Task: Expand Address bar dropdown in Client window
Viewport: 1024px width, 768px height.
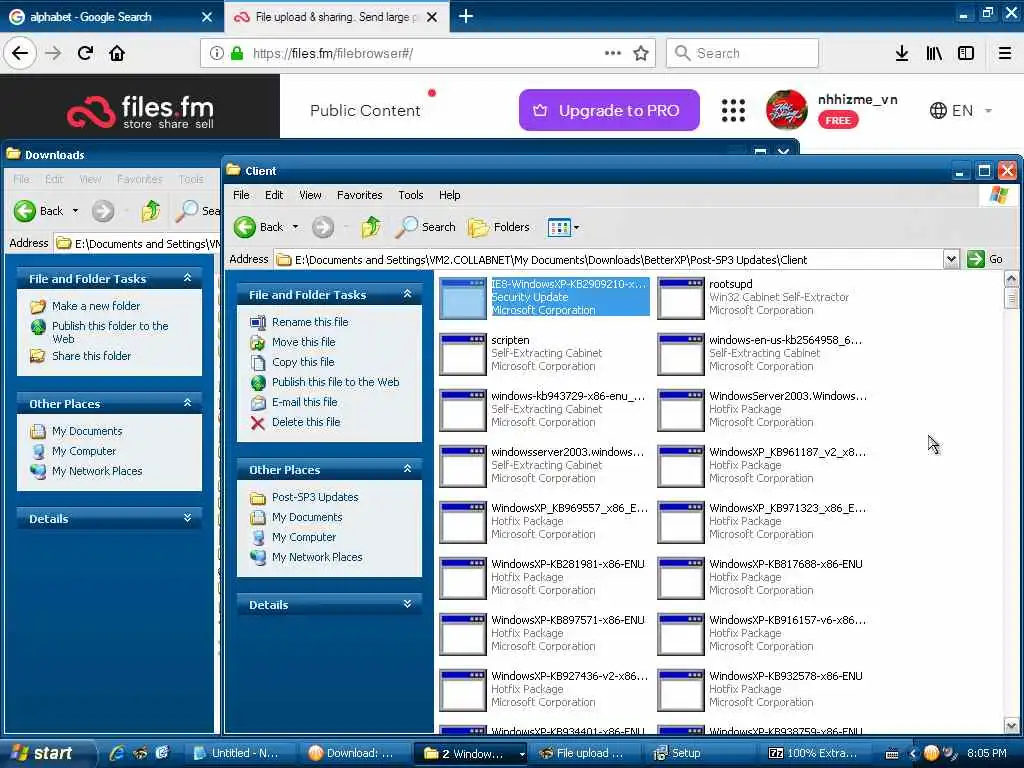Action: tap(951, 259)
